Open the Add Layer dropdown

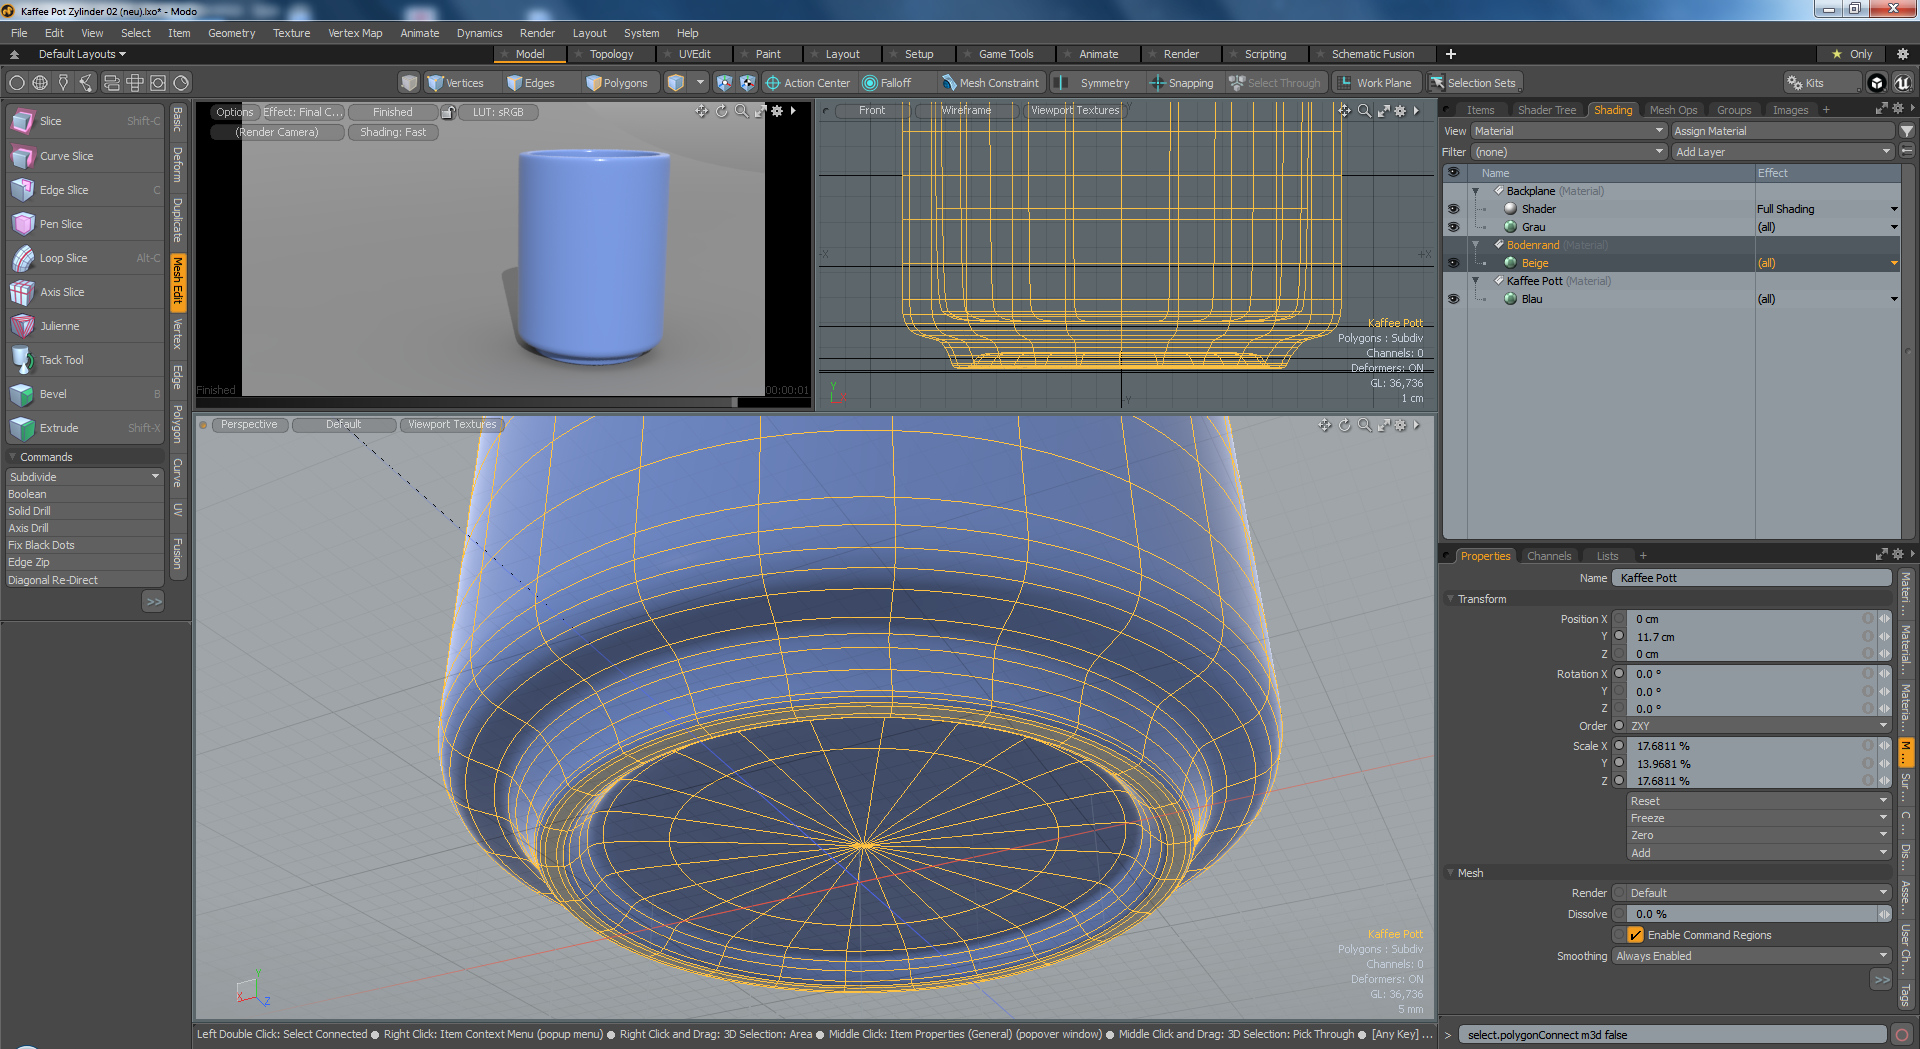[x=1782, y=152]
